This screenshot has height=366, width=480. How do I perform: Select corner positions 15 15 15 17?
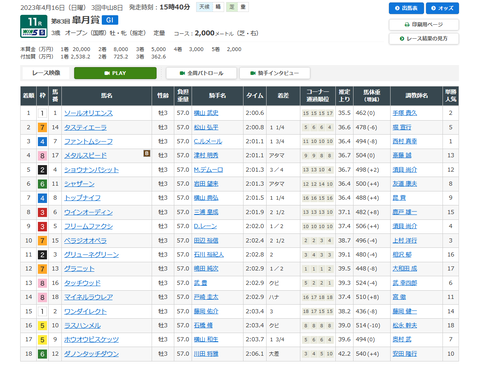coord(318,113)
